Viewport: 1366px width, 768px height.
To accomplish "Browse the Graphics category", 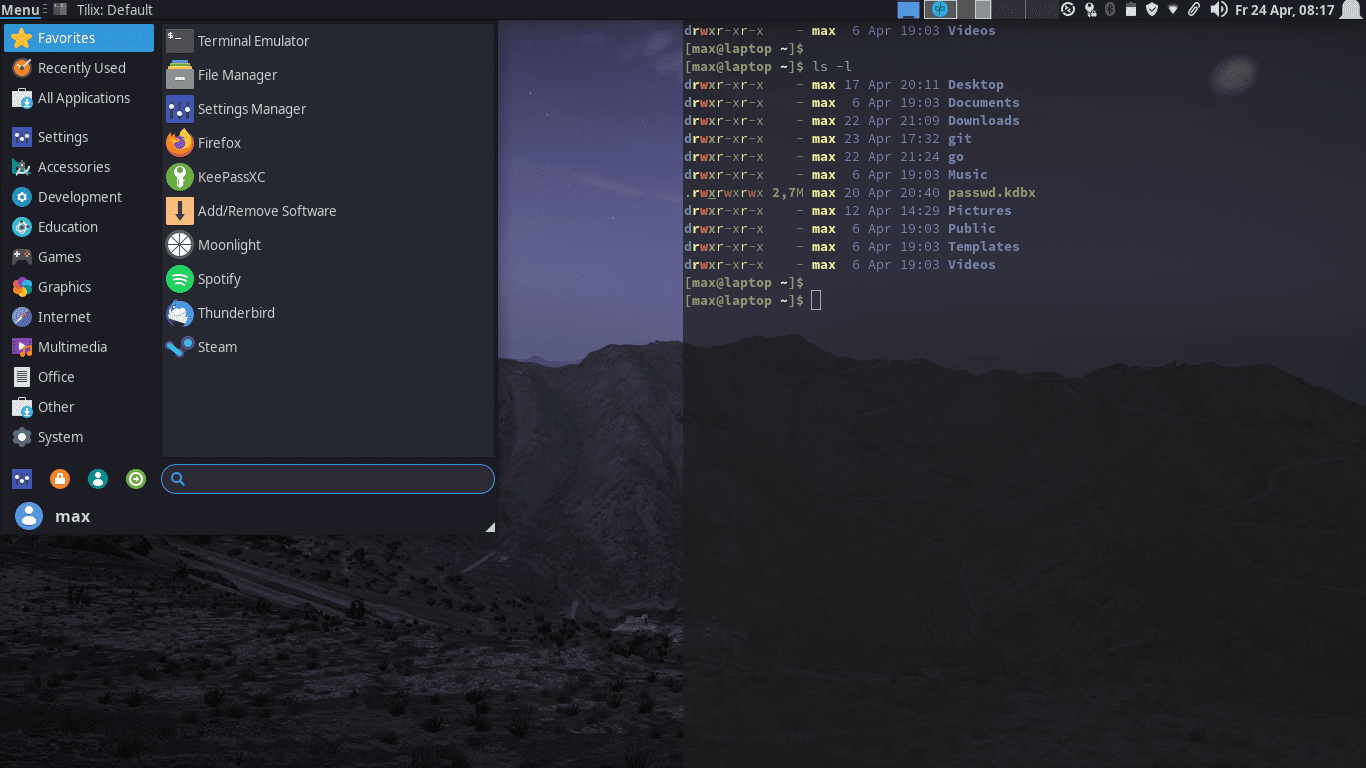I will point(79,287).
